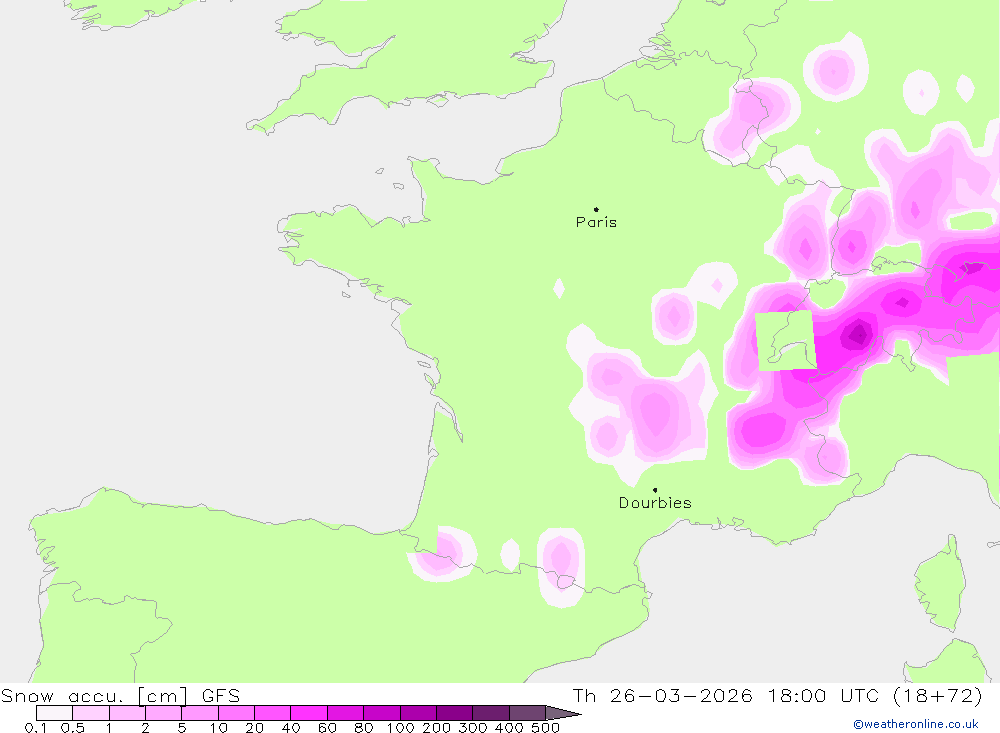Pick the 200–300 cm legend swatch
This screenshot has width=1000, height=733.
[x=455, y=713]
